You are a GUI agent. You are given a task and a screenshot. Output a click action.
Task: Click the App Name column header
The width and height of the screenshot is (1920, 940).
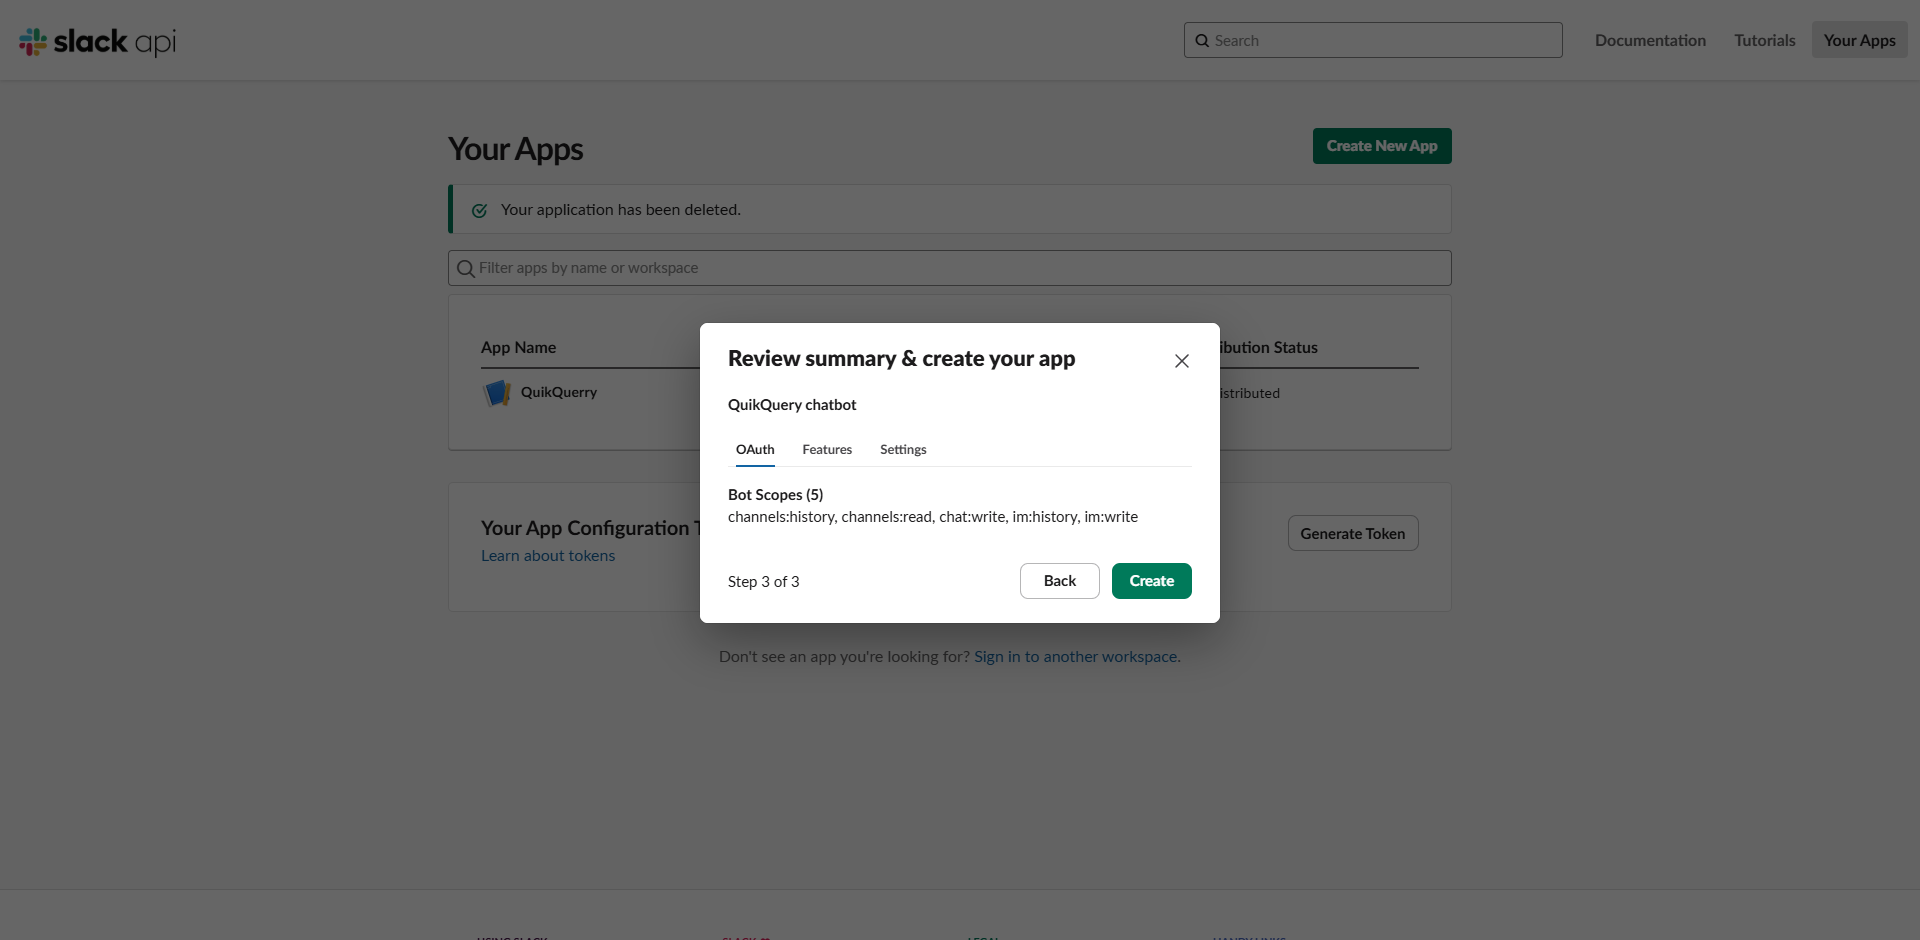518,348
